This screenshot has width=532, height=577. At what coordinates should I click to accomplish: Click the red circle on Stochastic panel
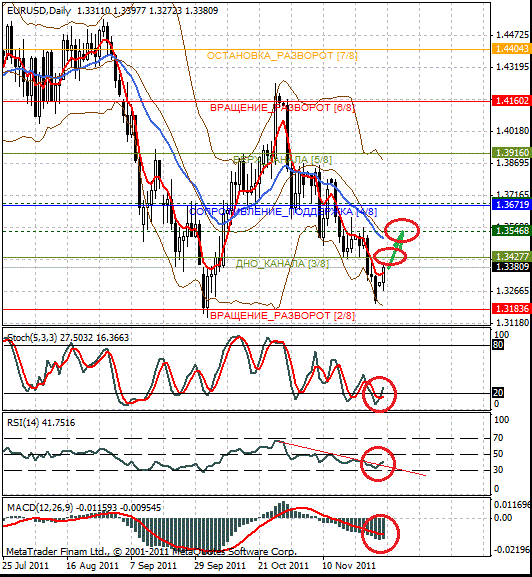coord(379,394)
